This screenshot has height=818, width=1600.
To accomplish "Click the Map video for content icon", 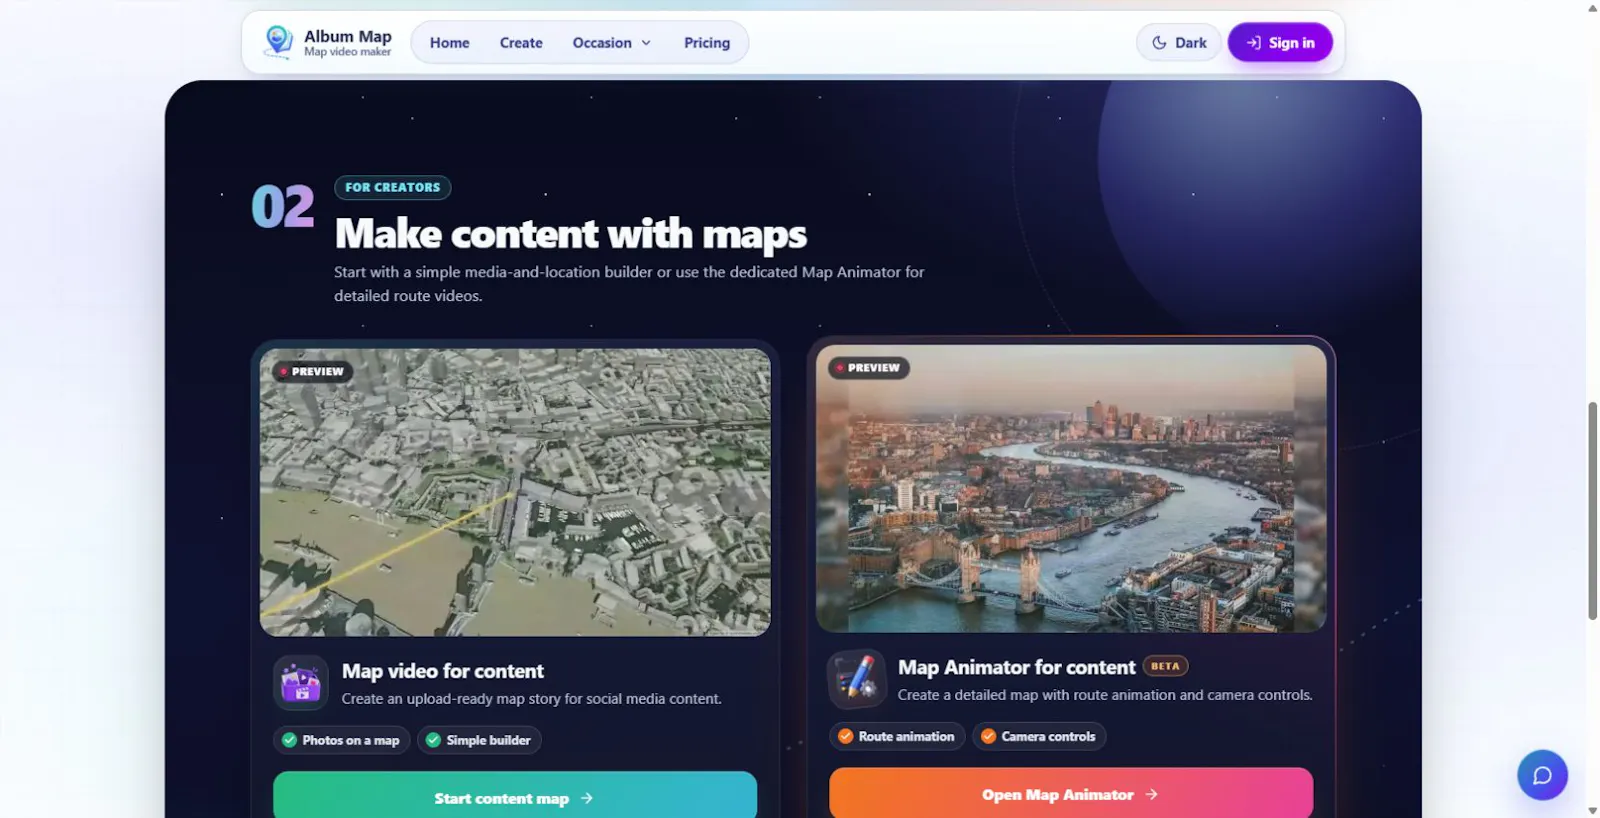I will [x=301, y=683].
